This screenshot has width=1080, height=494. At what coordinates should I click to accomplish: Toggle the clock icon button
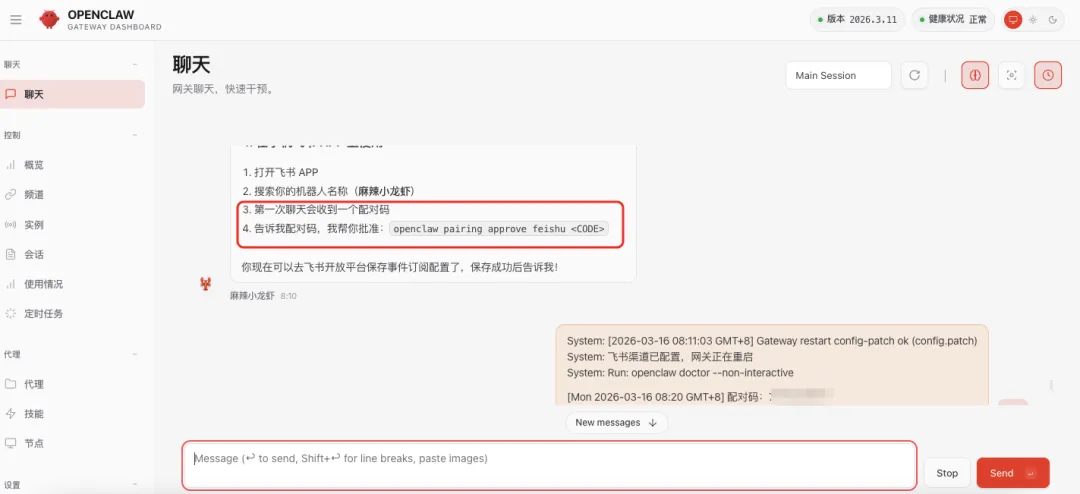coord(1048,75)
